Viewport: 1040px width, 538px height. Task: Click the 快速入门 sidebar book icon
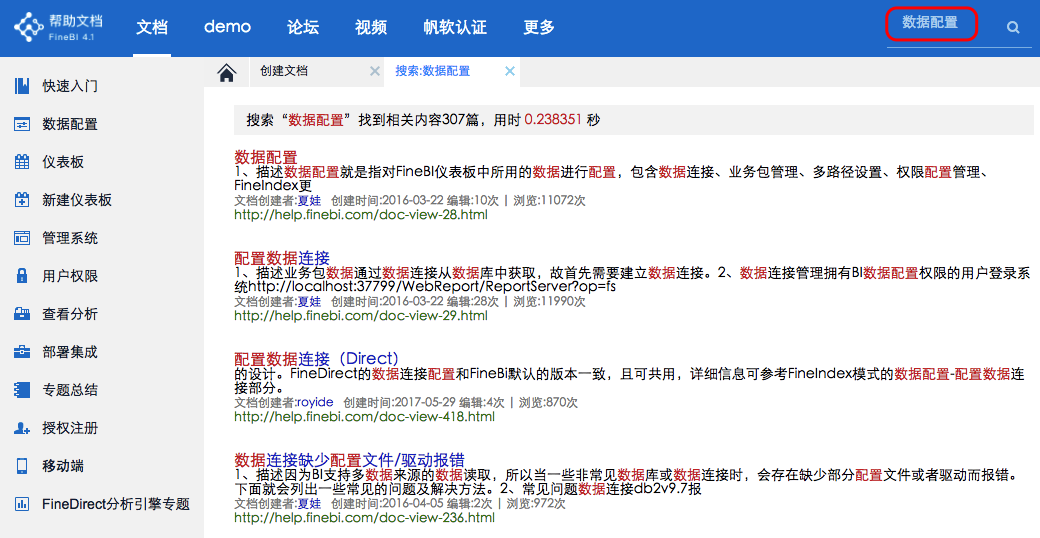[x=22, y=86]
